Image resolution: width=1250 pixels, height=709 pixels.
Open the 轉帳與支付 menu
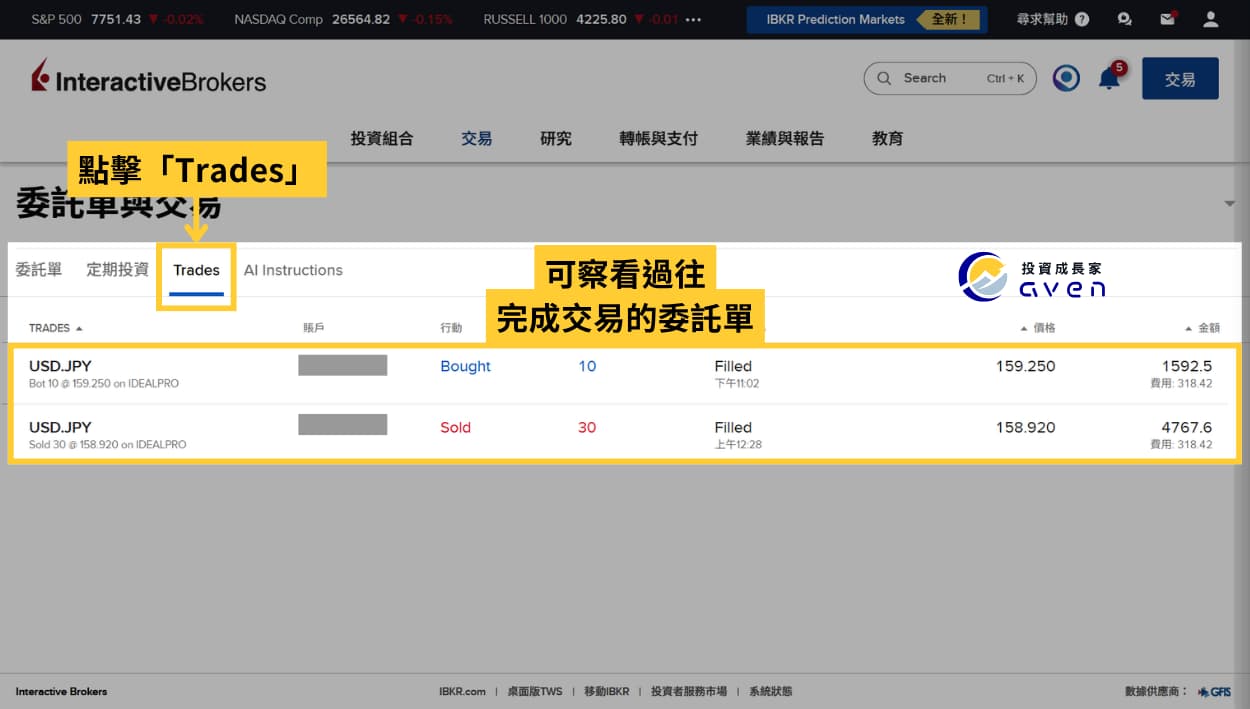(659, 139)
